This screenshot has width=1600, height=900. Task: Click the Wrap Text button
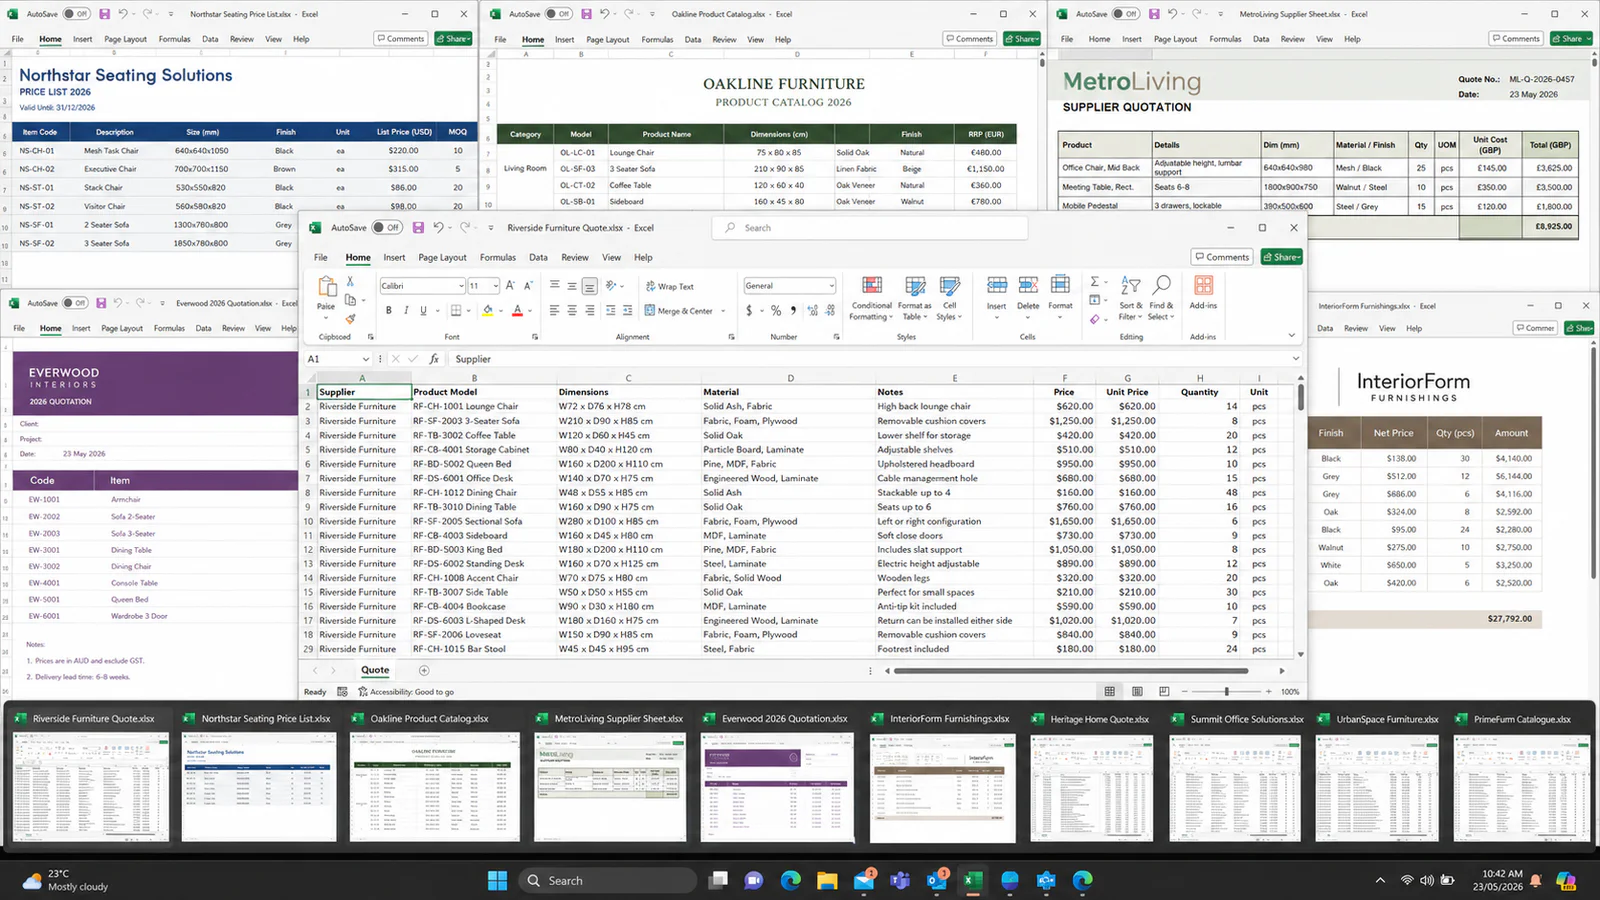670,286
